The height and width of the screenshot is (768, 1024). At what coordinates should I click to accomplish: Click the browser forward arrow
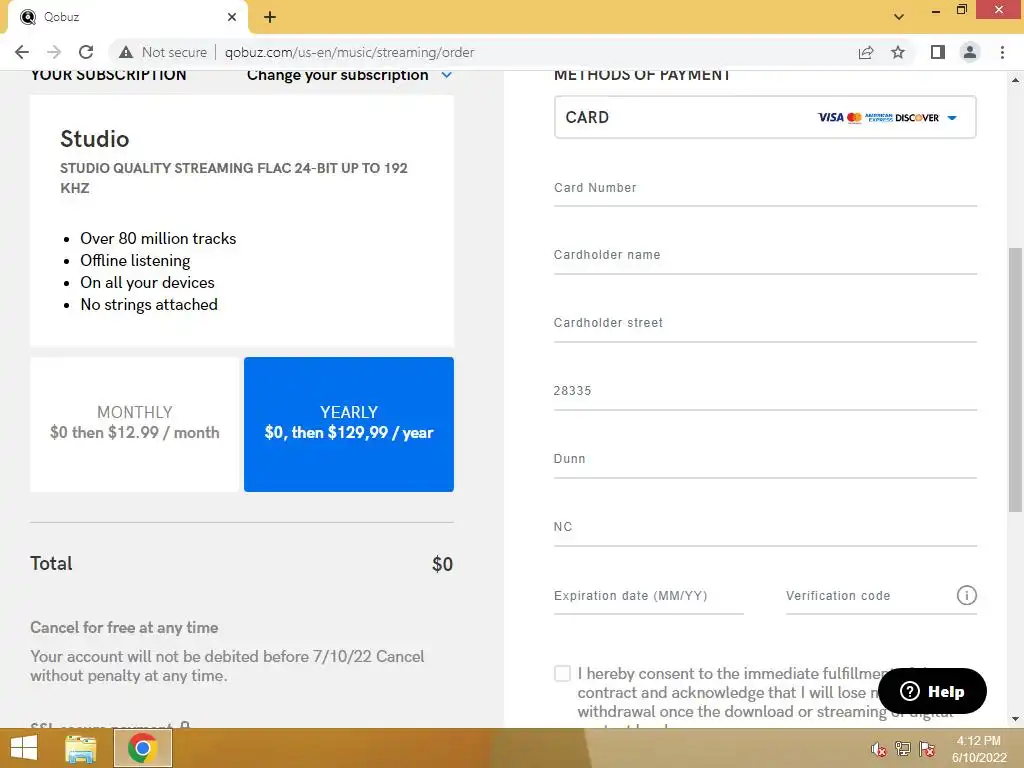point(54,52)
